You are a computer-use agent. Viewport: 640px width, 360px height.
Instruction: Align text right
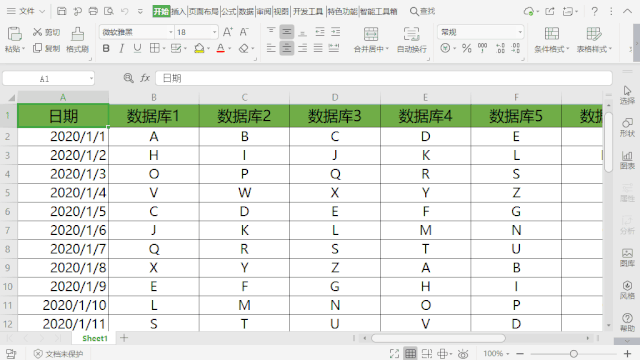pyautogui.click(x=302, y=49)
